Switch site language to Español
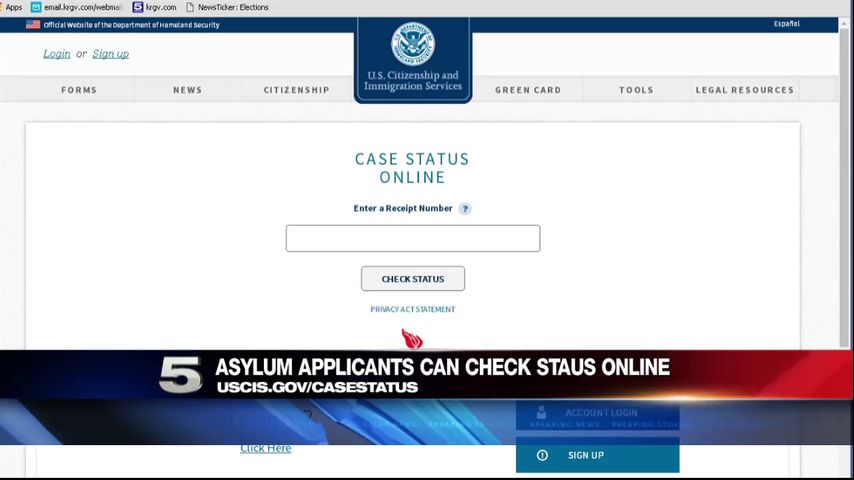 786,24
